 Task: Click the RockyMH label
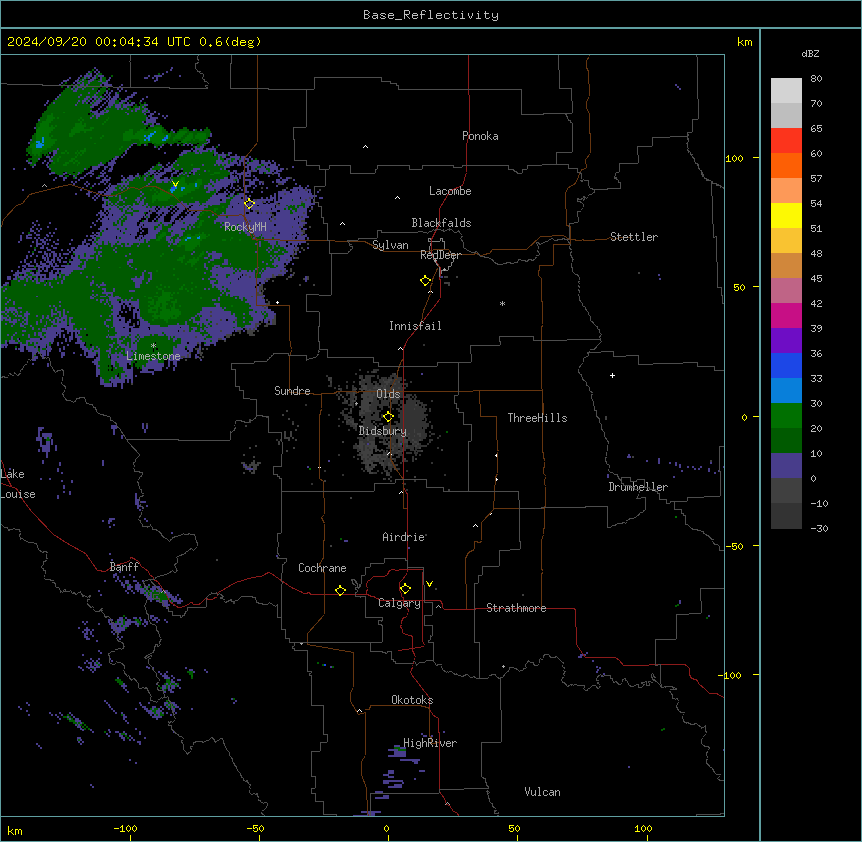pyautogui.click(x=245, y=227)
